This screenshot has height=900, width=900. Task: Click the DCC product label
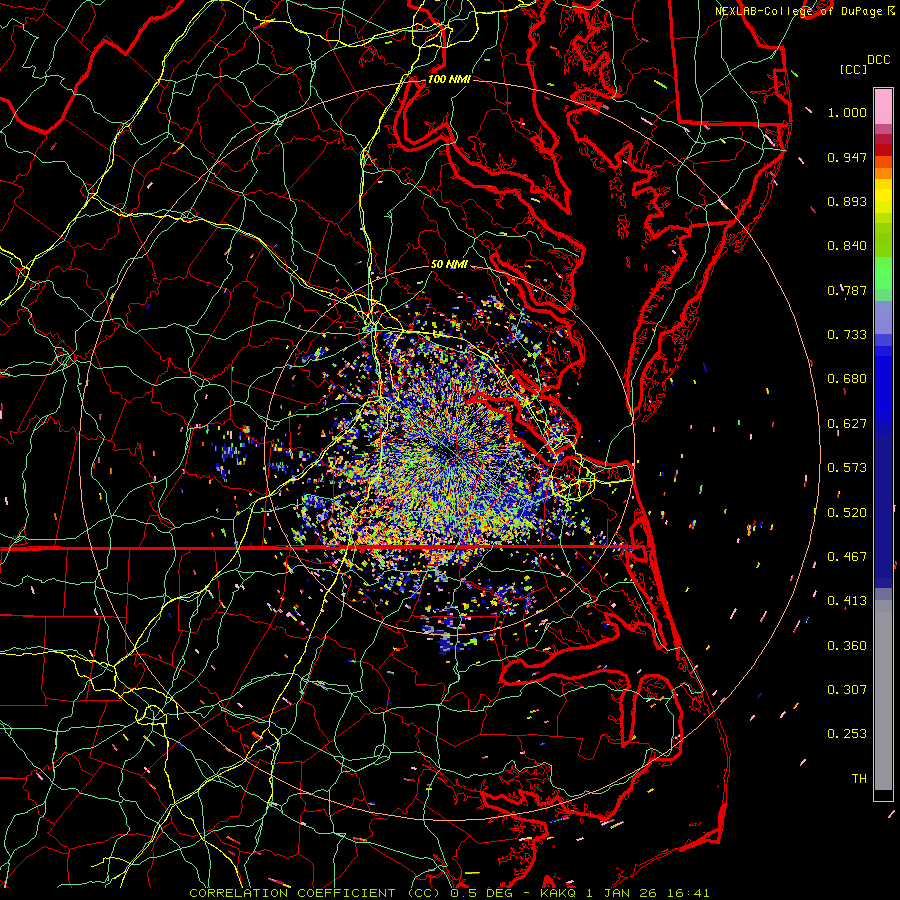pyautogui.click(x=879, y=60)
